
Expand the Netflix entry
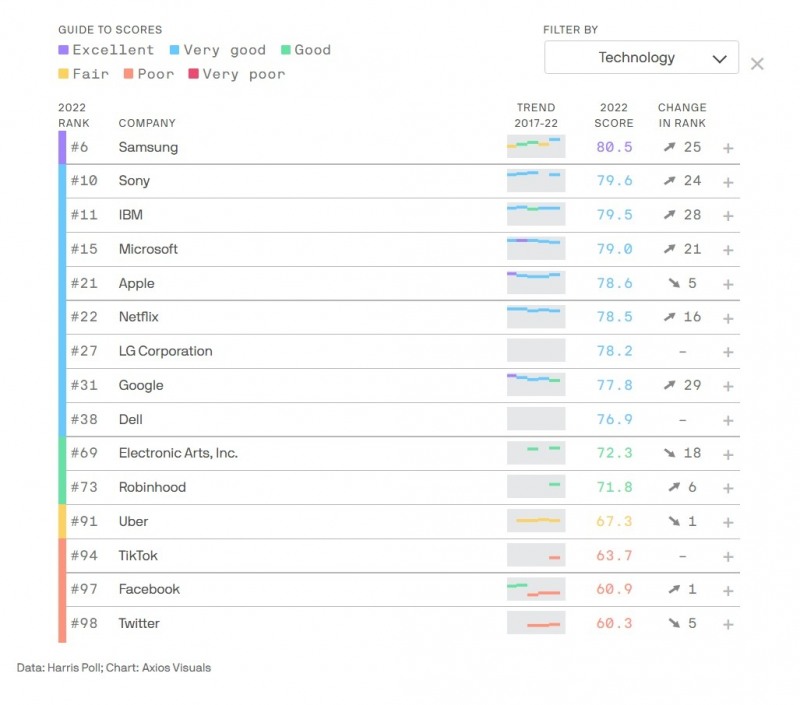(729, 317)
